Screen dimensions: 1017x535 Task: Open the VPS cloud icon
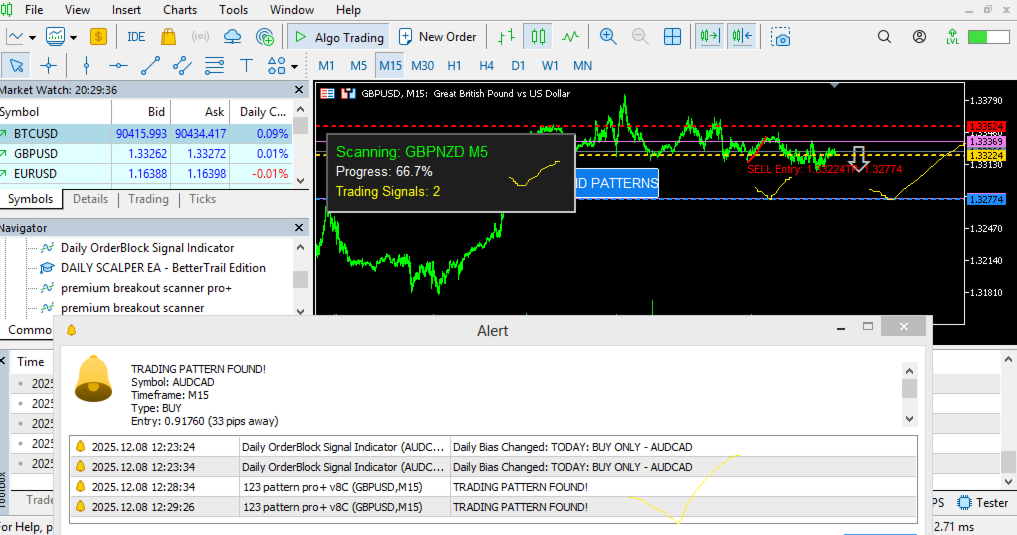232,37
